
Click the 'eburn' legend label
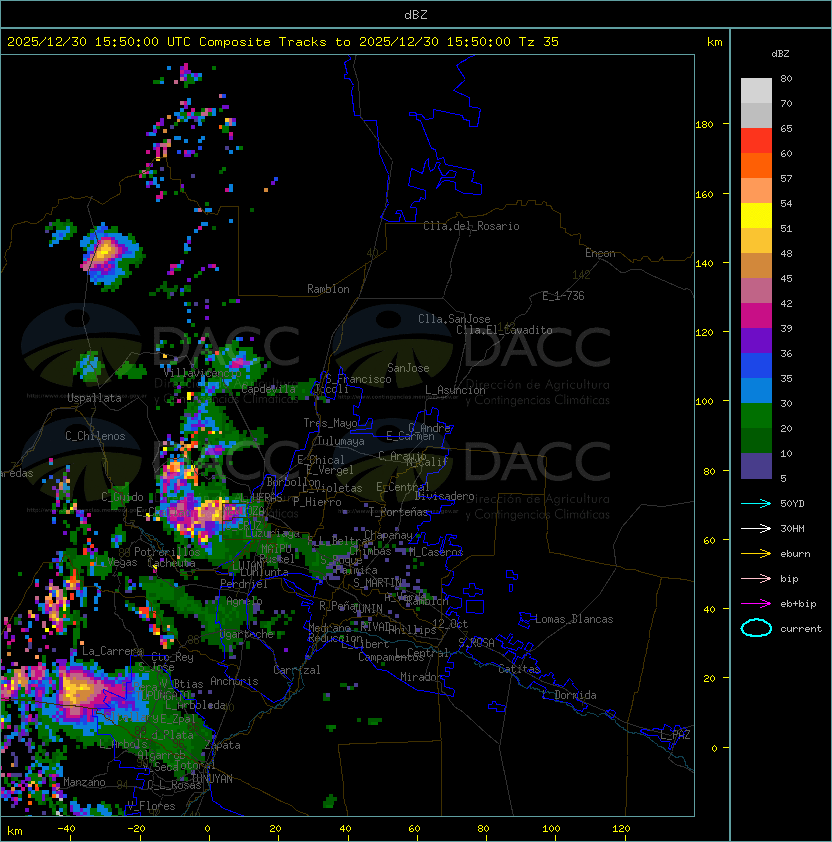tap(795, 554)
